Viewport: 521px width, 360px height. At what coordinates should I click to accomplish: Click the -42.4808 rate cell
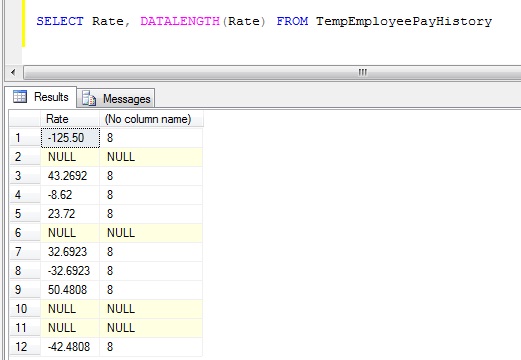pos(70,347)
